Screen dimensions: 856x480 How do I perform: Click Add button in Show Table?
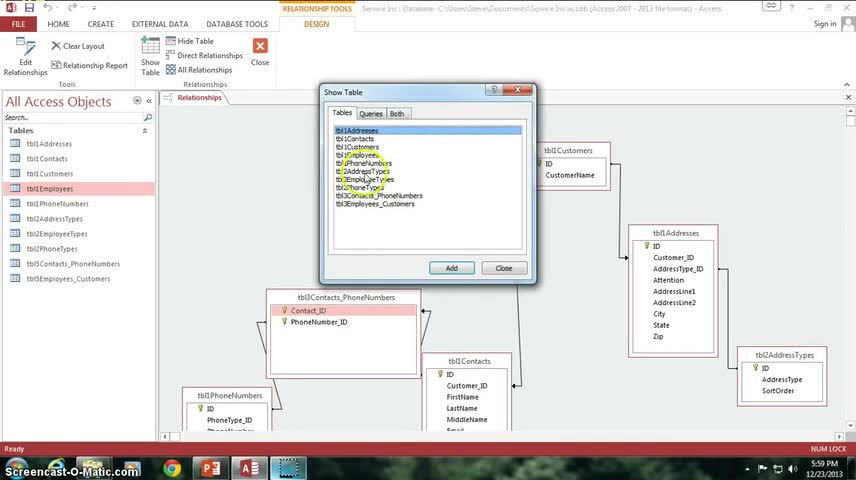(451, 268)
